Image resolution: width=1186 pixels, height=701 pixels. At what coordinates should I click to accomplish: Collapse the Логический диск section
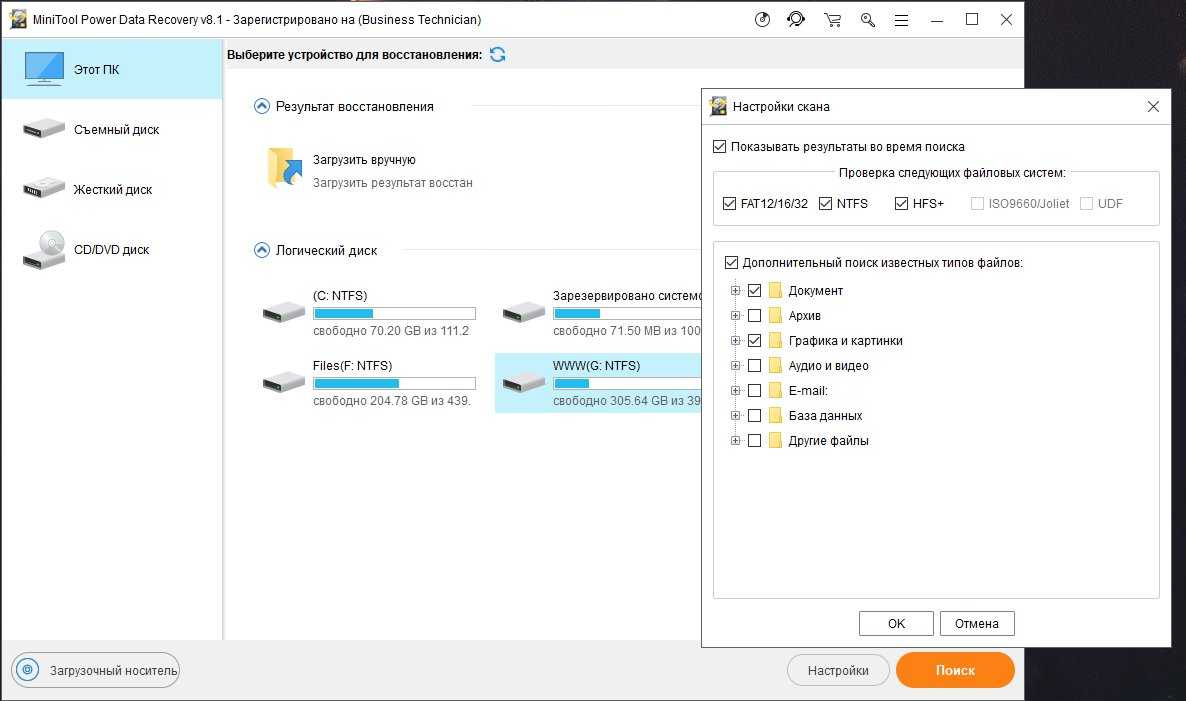[x=262, y=251]
